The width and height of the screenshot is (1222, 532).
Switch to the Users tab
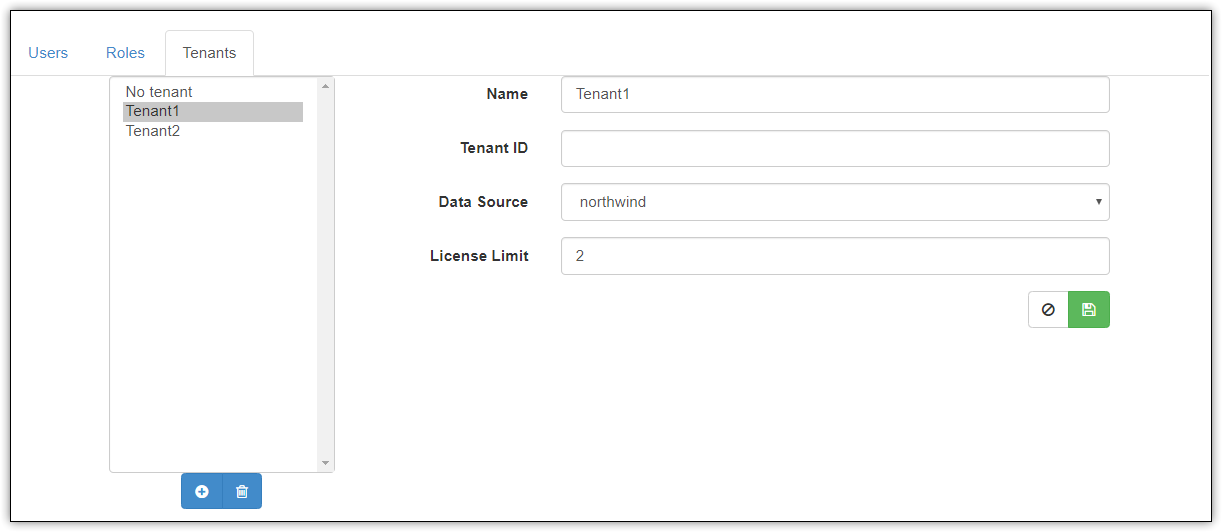tap(48, 53)
